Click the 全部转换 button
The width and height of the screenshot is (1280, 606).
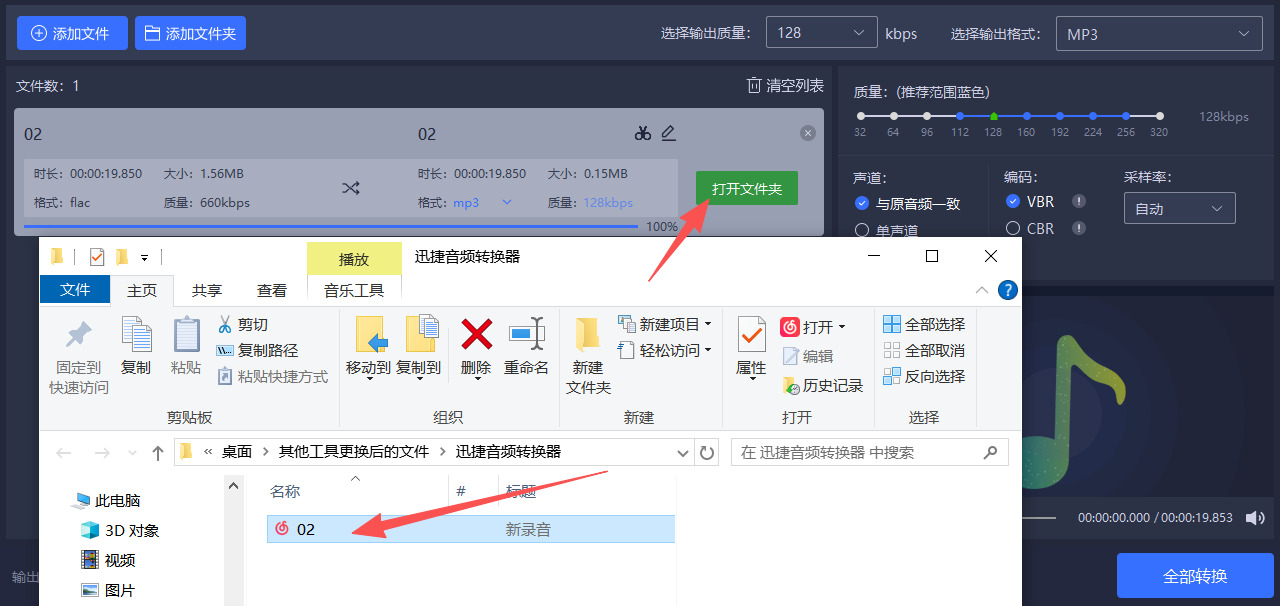point(1195,576)
